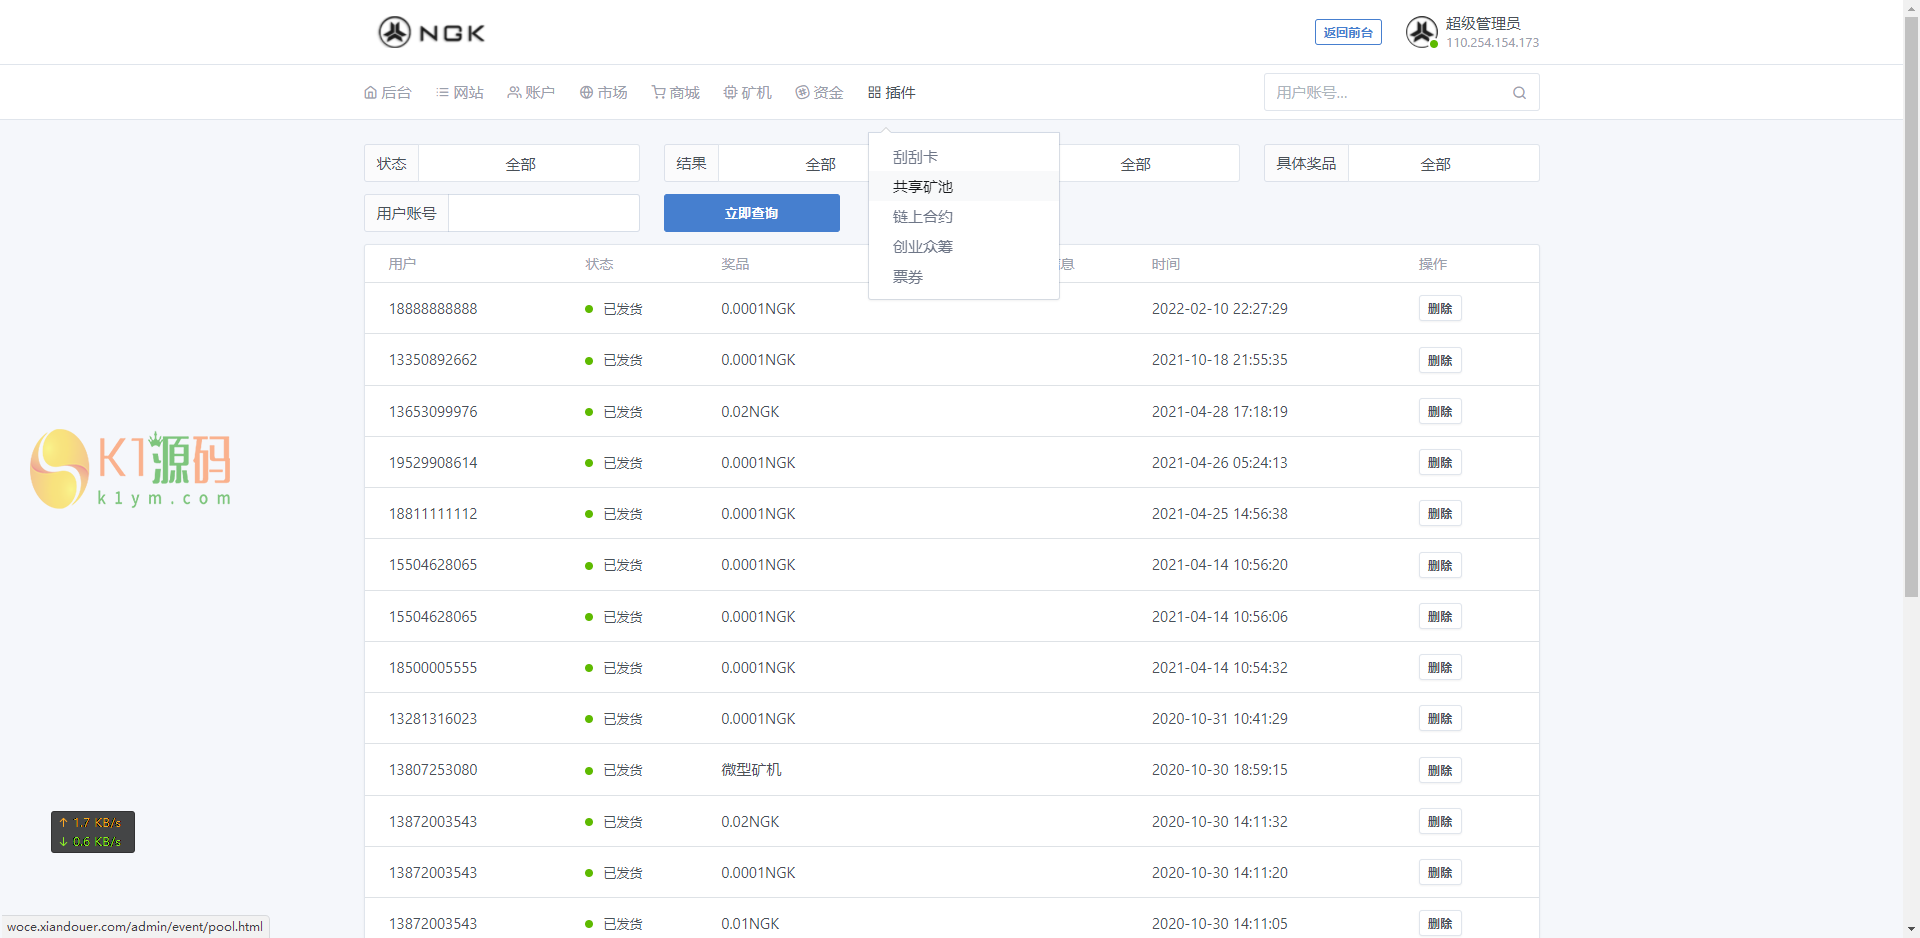Open the 后台 home nav item

[388, 93]
